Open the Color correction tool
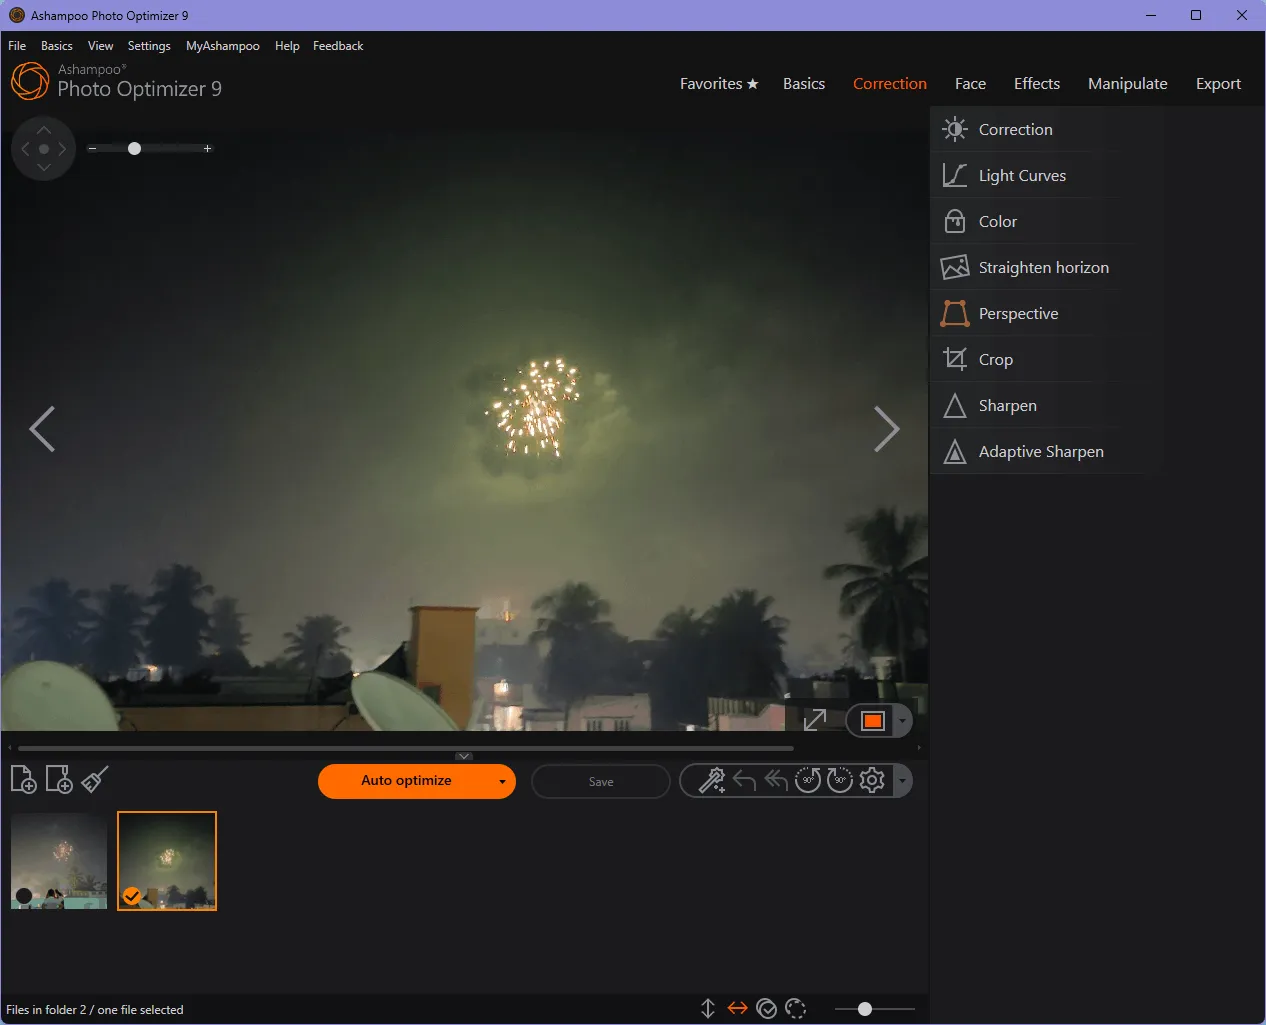Screen dimensions: 1266x1025 [997, 221]
